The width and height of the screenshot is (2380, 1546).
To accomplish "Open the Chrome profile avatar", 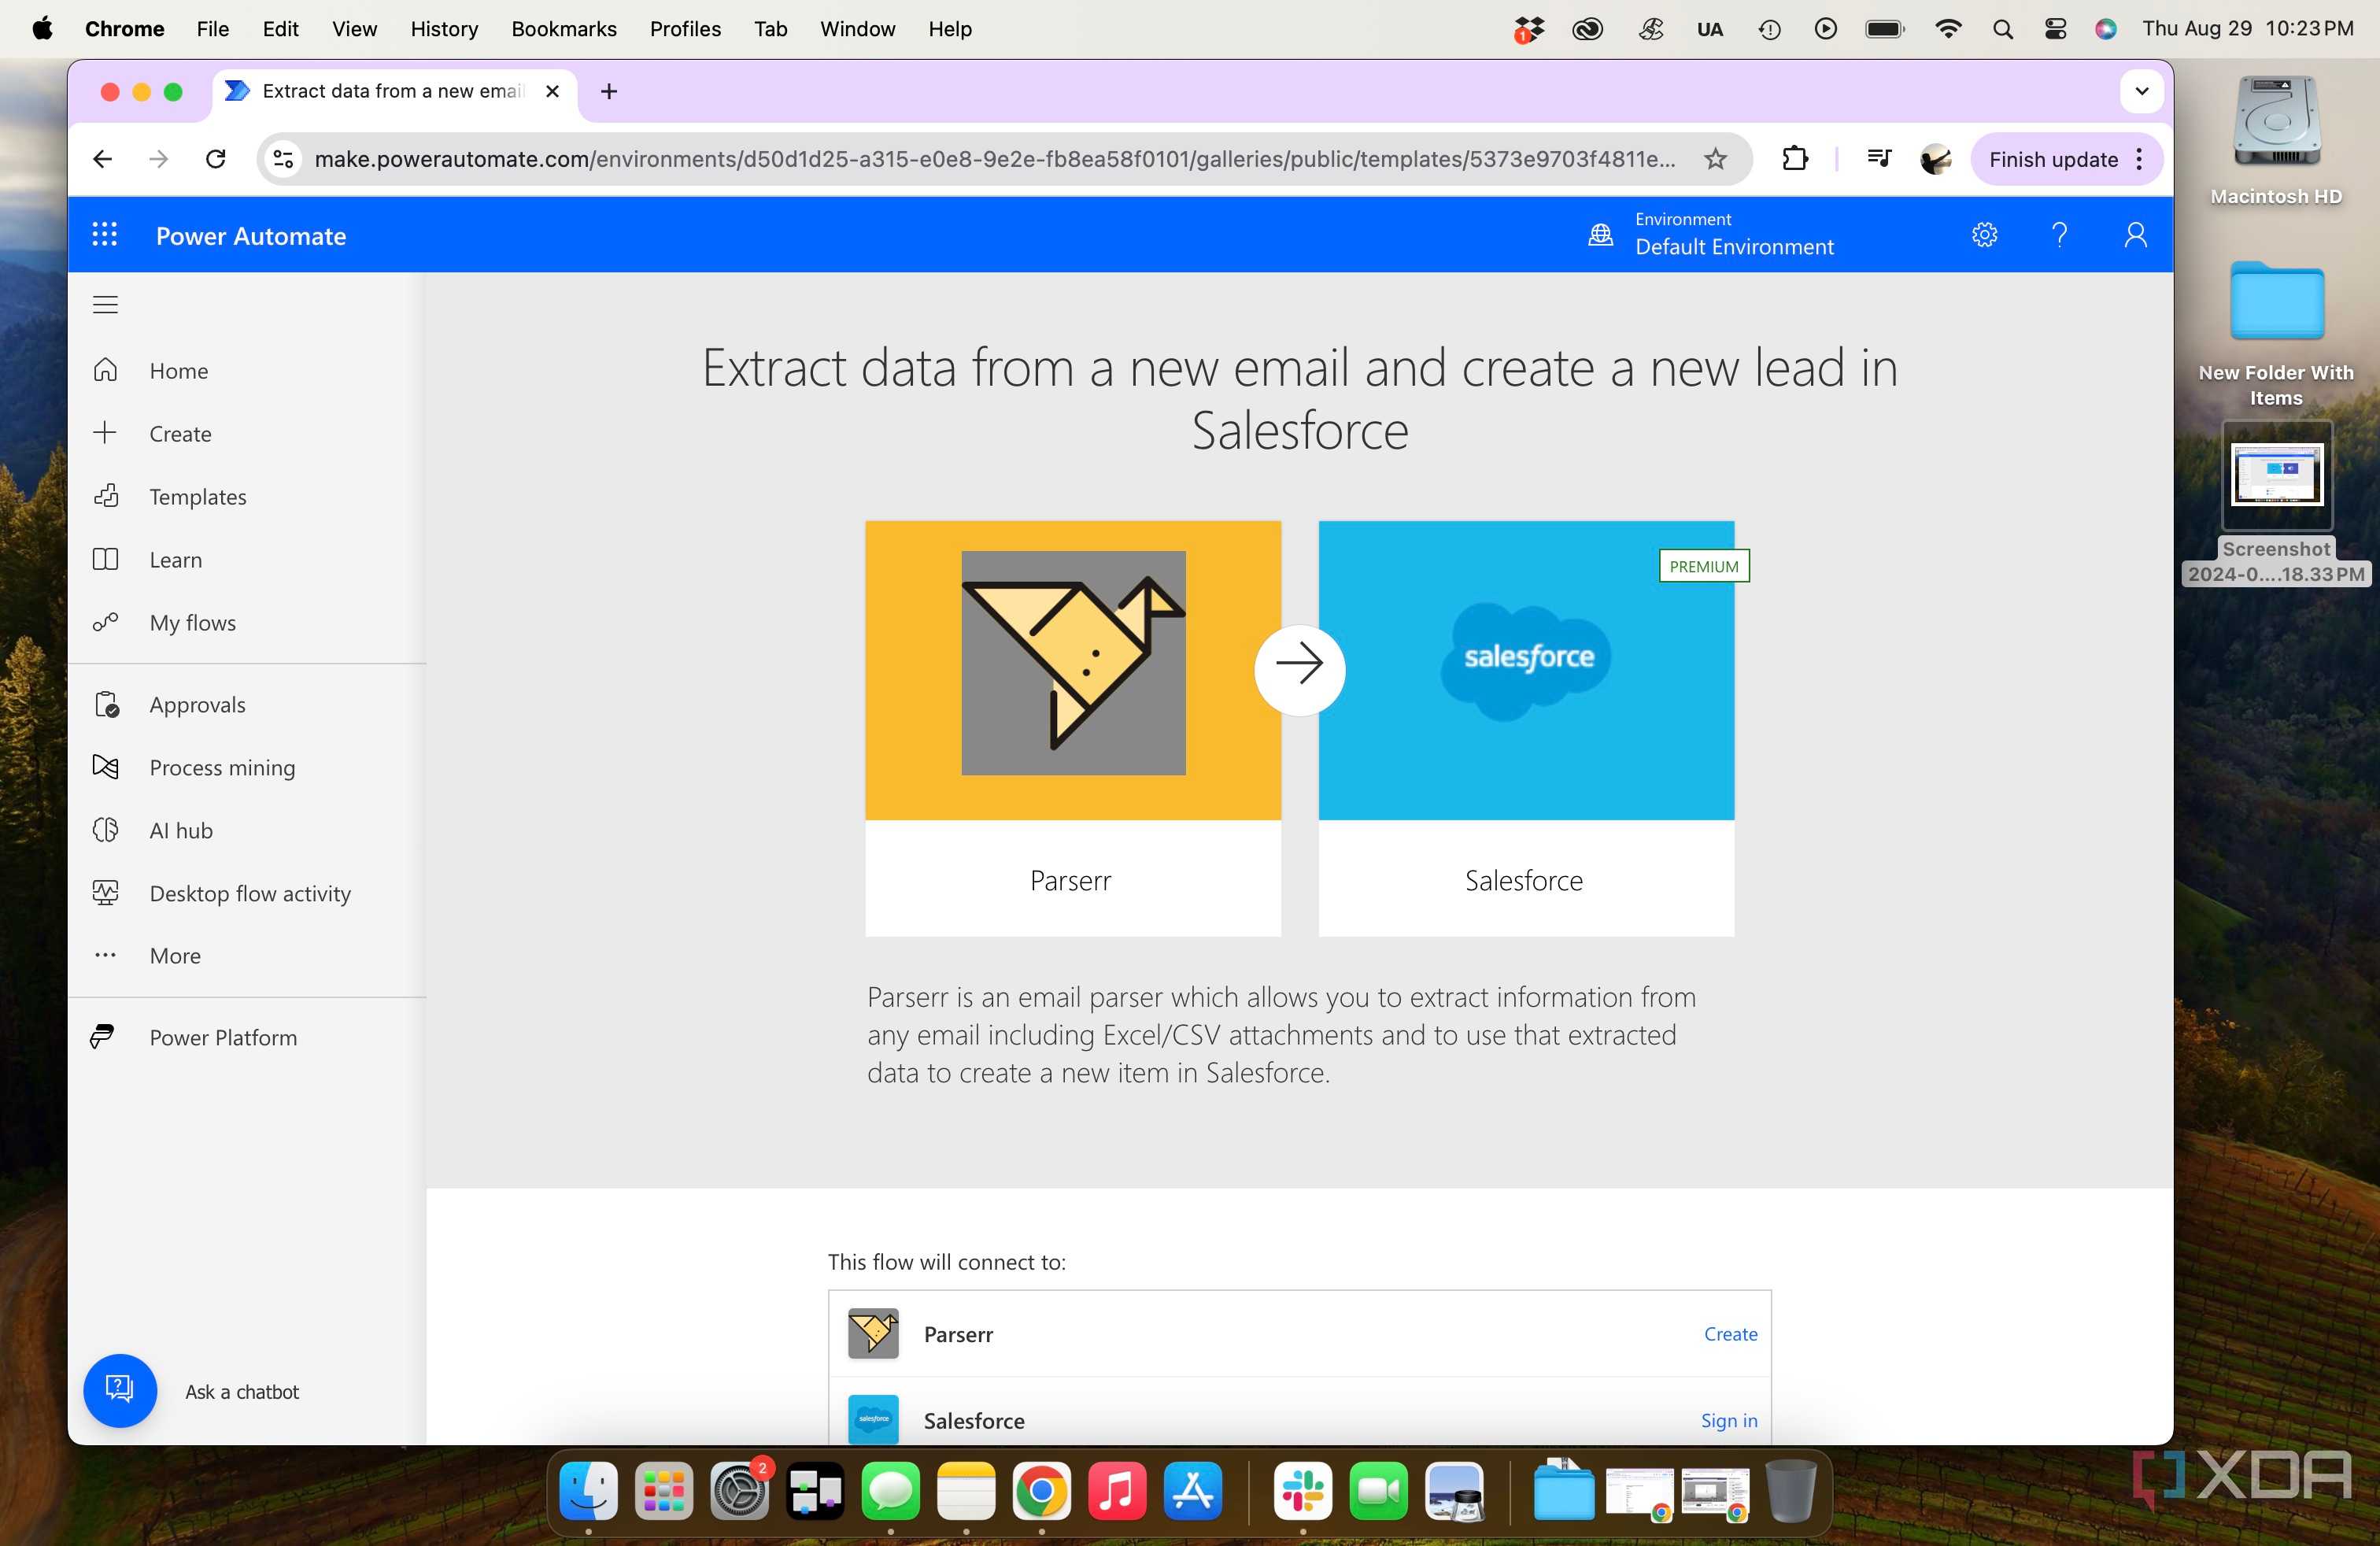I will [x=1936, y=159].
